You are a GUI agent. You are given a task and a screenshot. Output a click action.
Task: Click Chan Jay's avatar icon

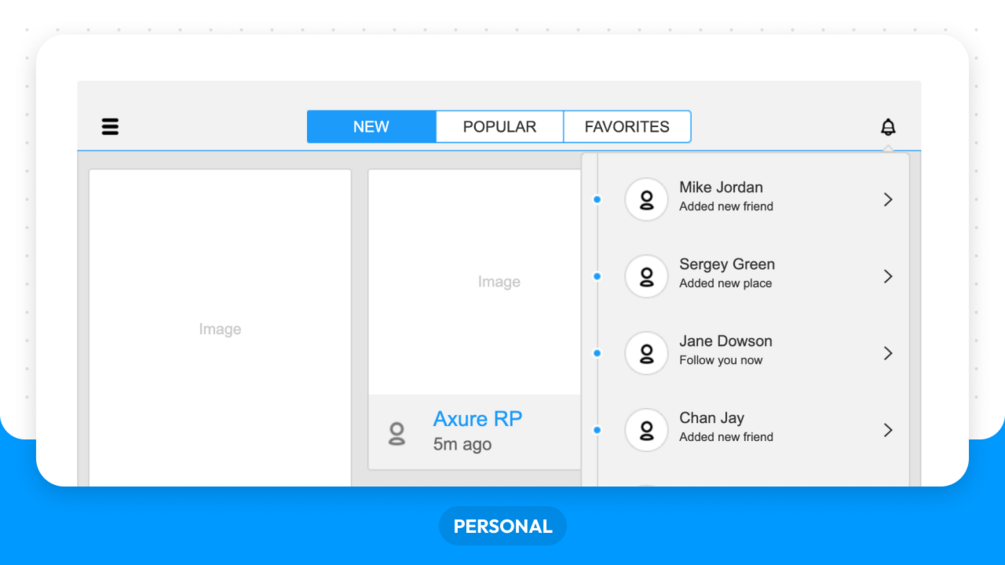coord(647,430)
